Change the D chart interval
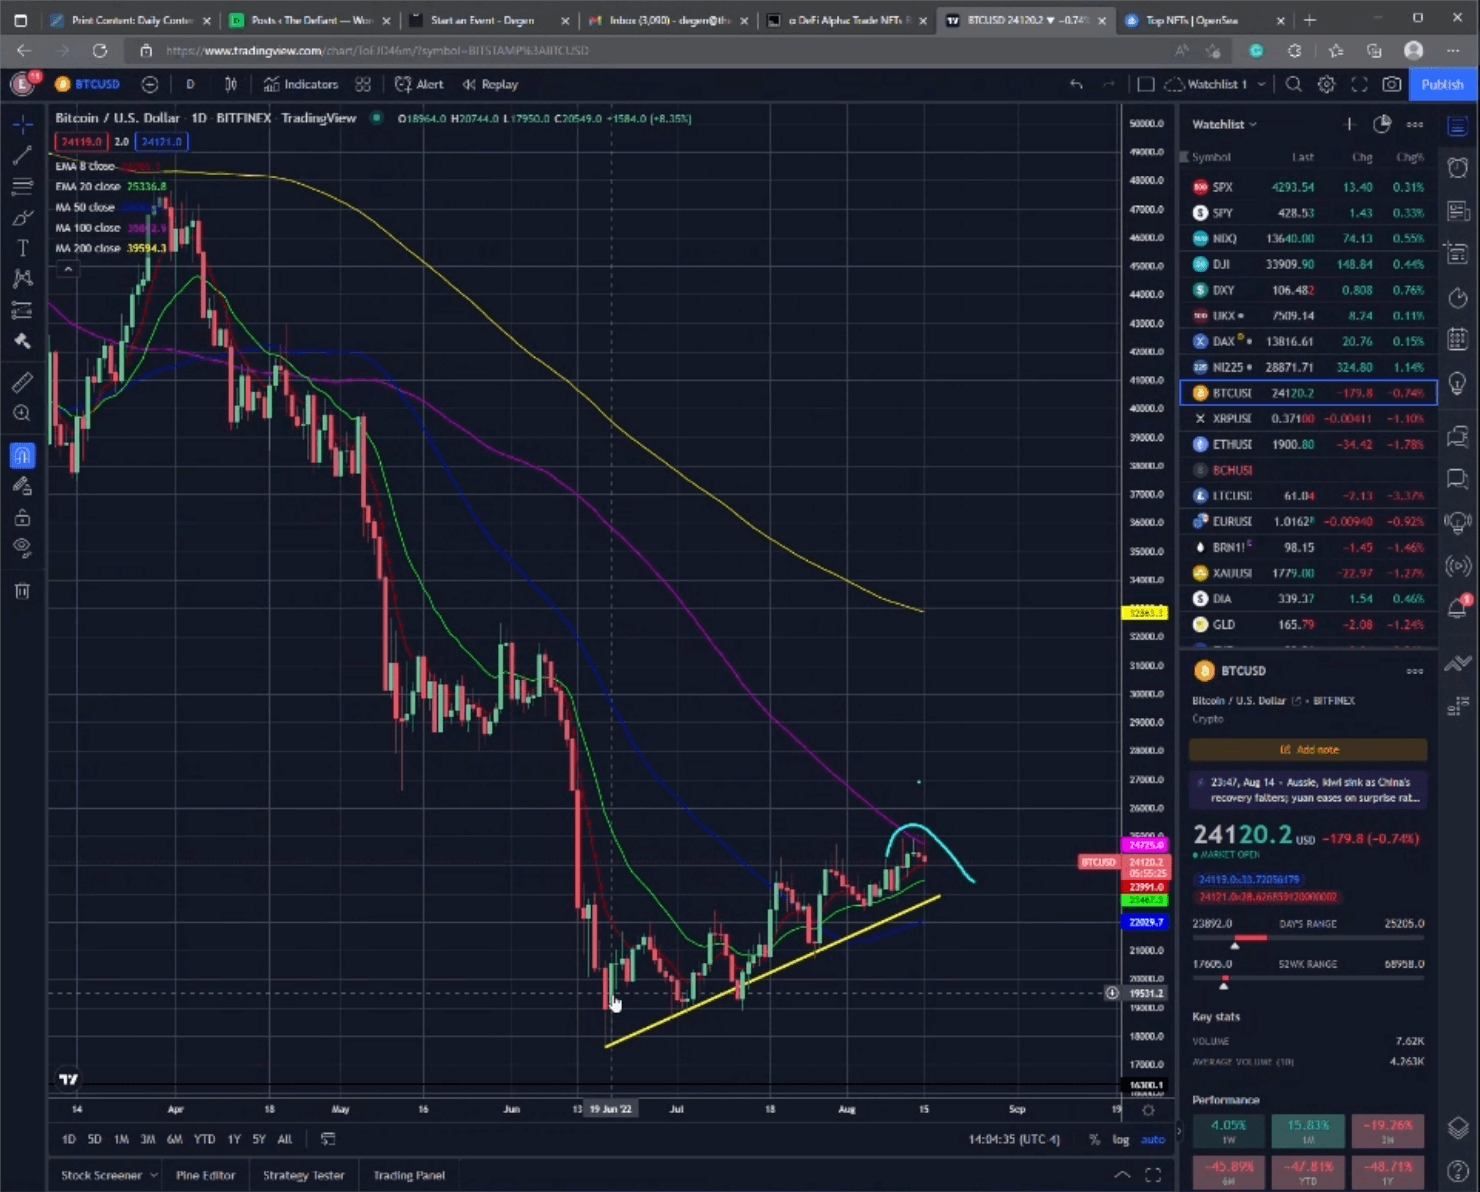Viewport: 1480px width, 1192px height. pos(190,84)
